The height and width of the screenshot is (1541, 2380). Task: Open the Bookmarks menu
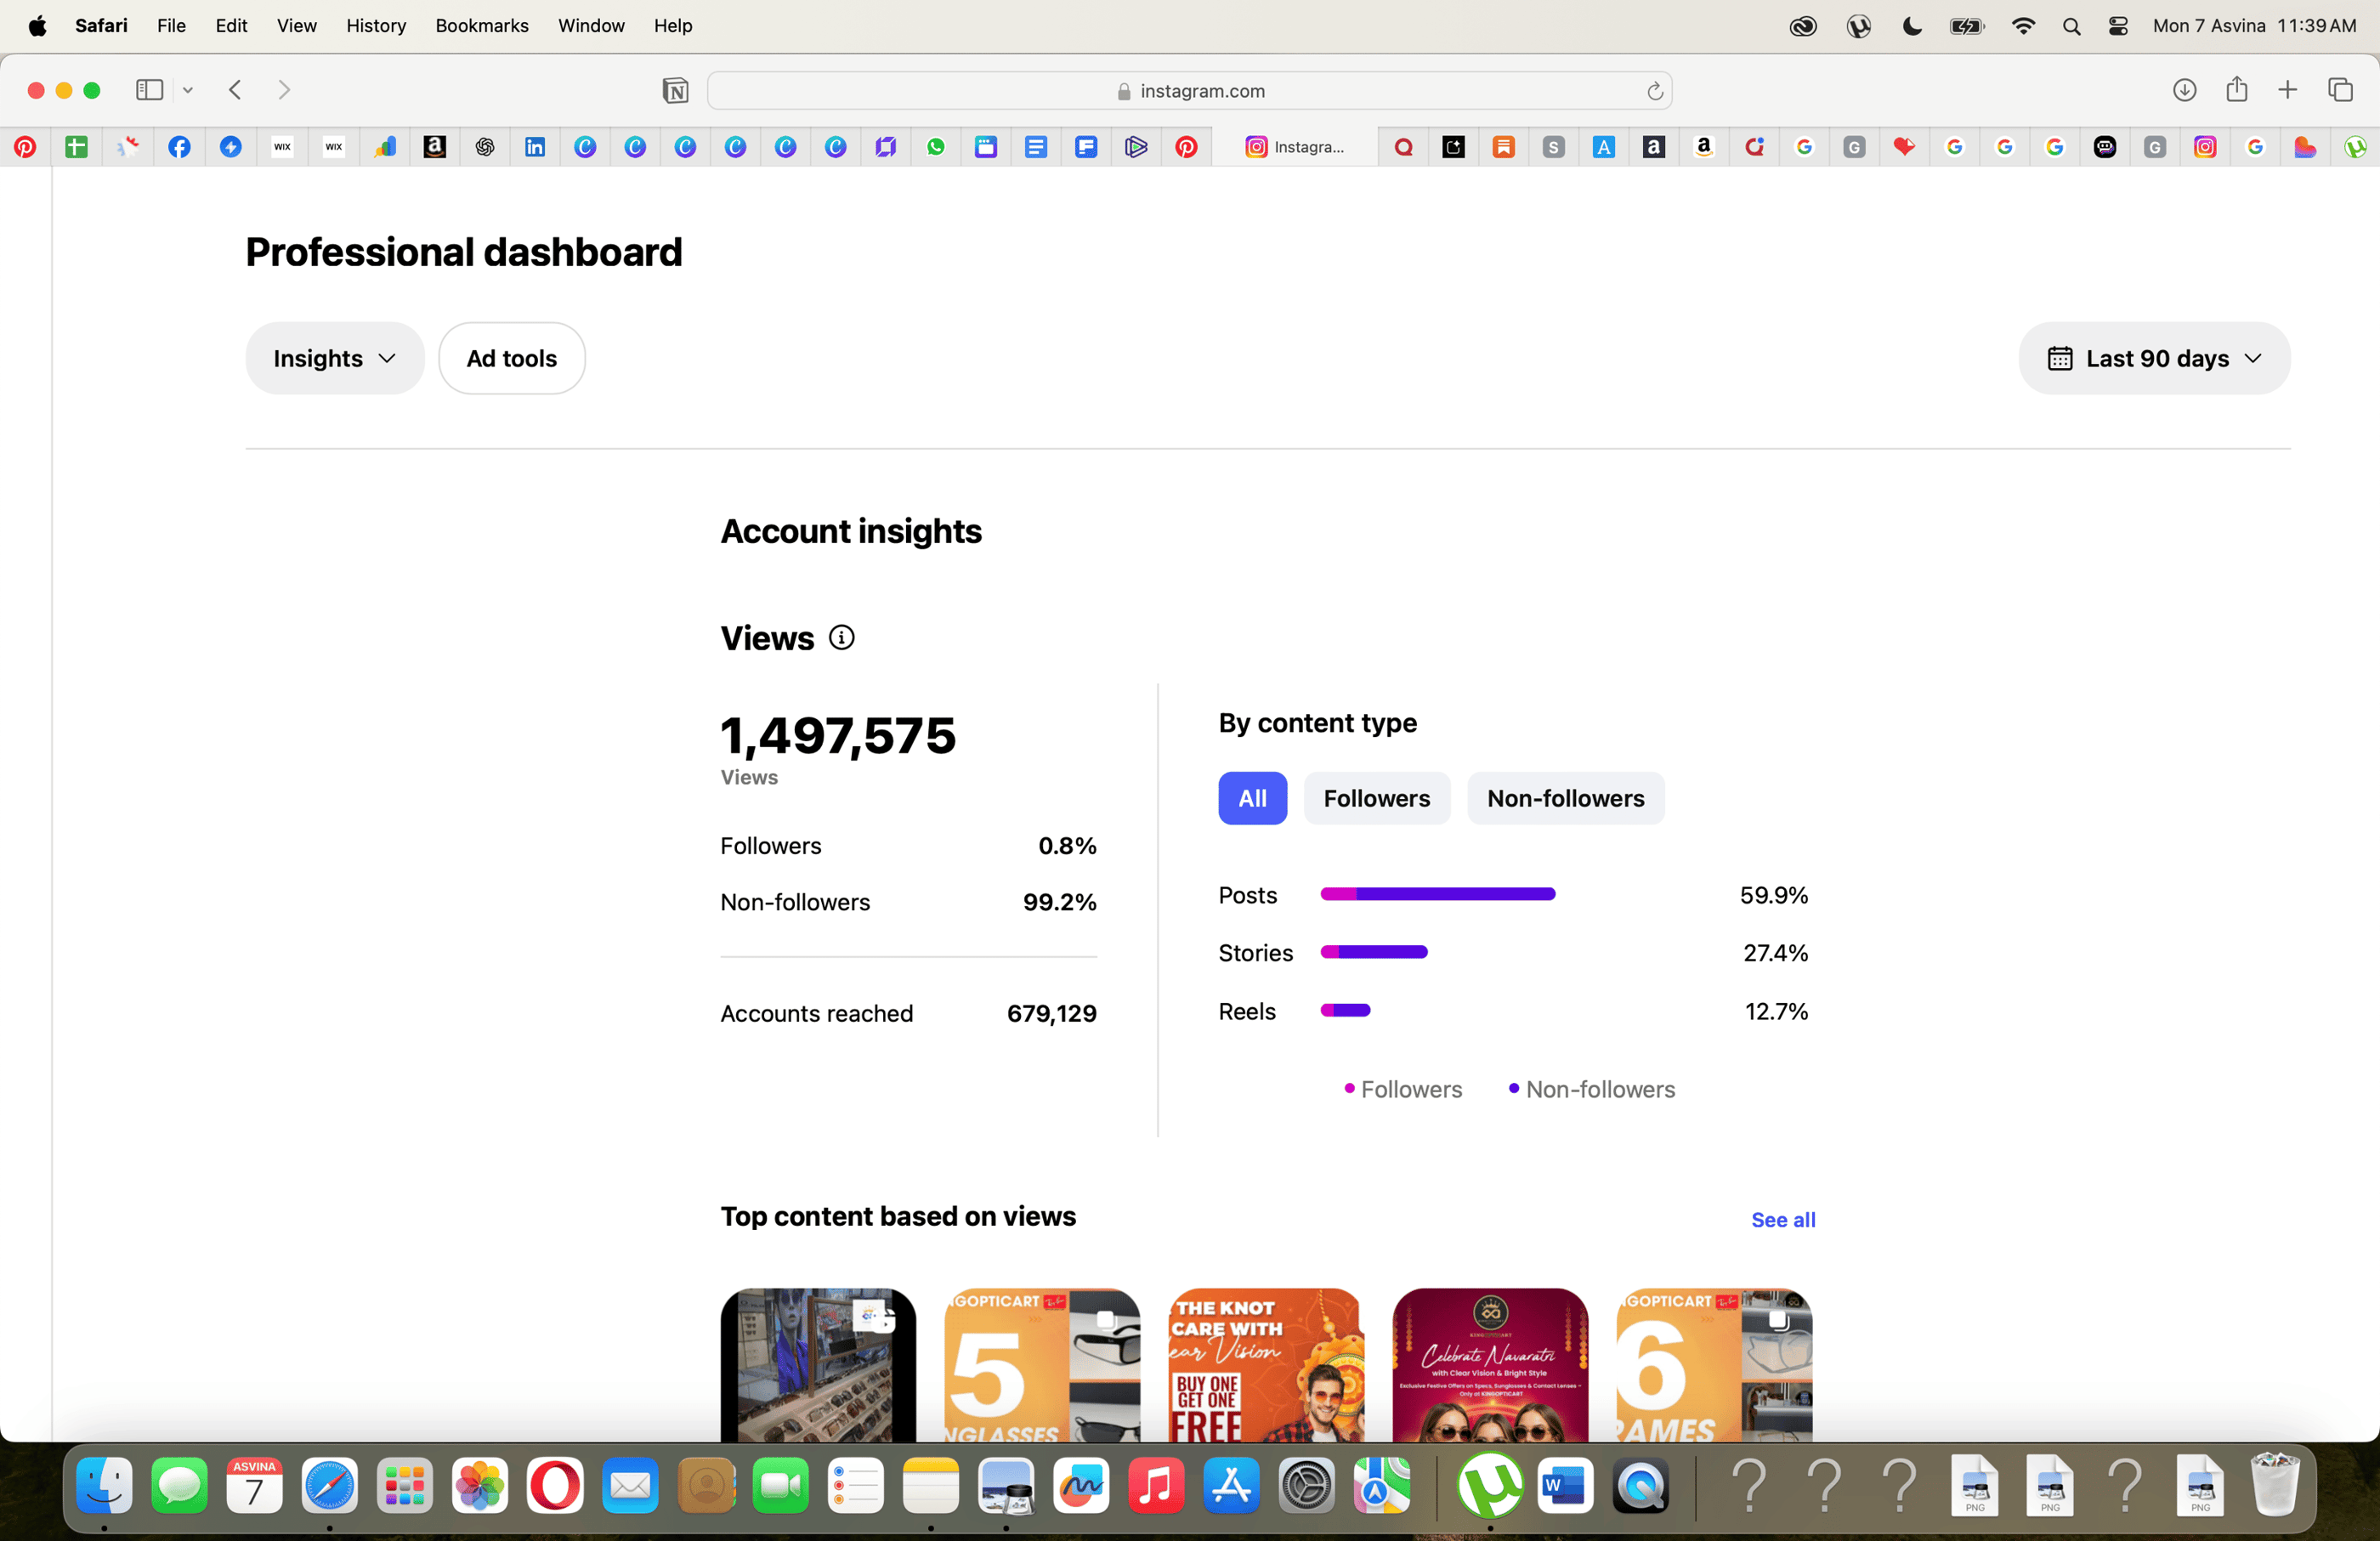coord(481,25)
